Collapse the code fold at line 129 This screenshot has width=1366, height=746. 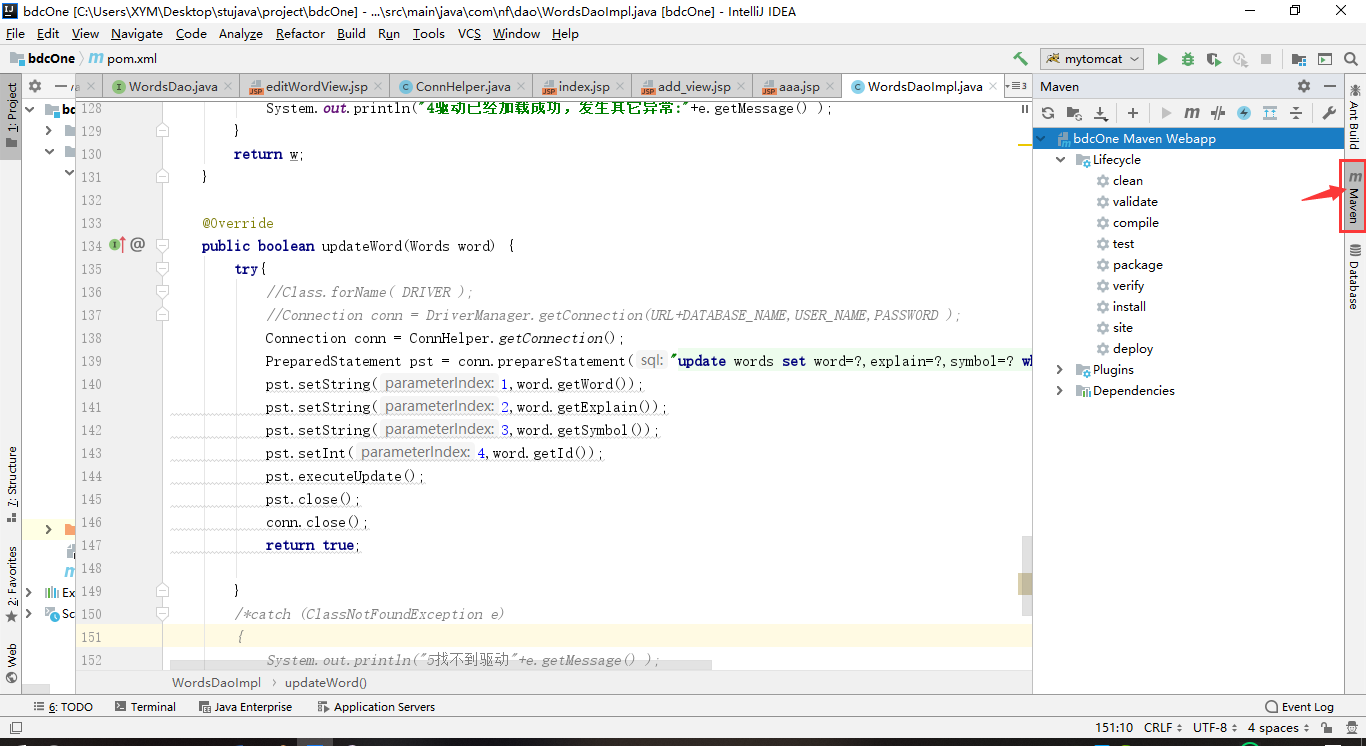tap(162, 130)
